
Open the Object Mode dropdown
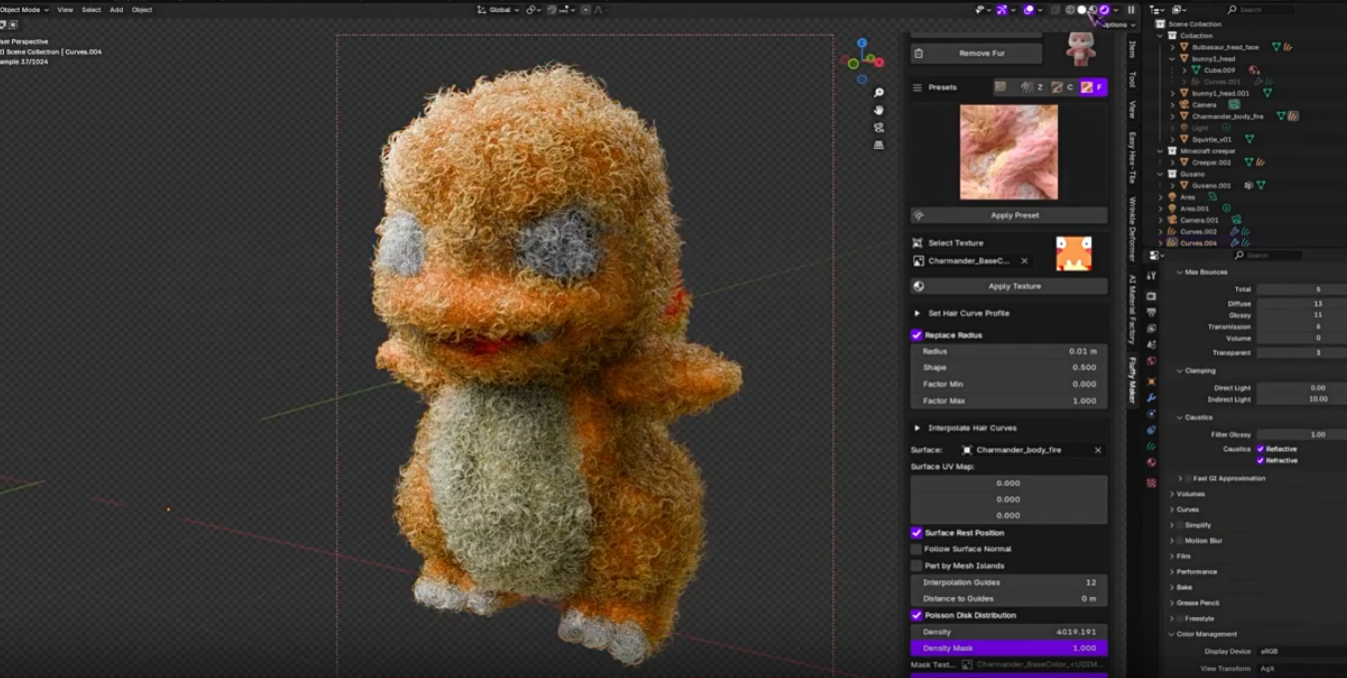click(x=24, y=10)
